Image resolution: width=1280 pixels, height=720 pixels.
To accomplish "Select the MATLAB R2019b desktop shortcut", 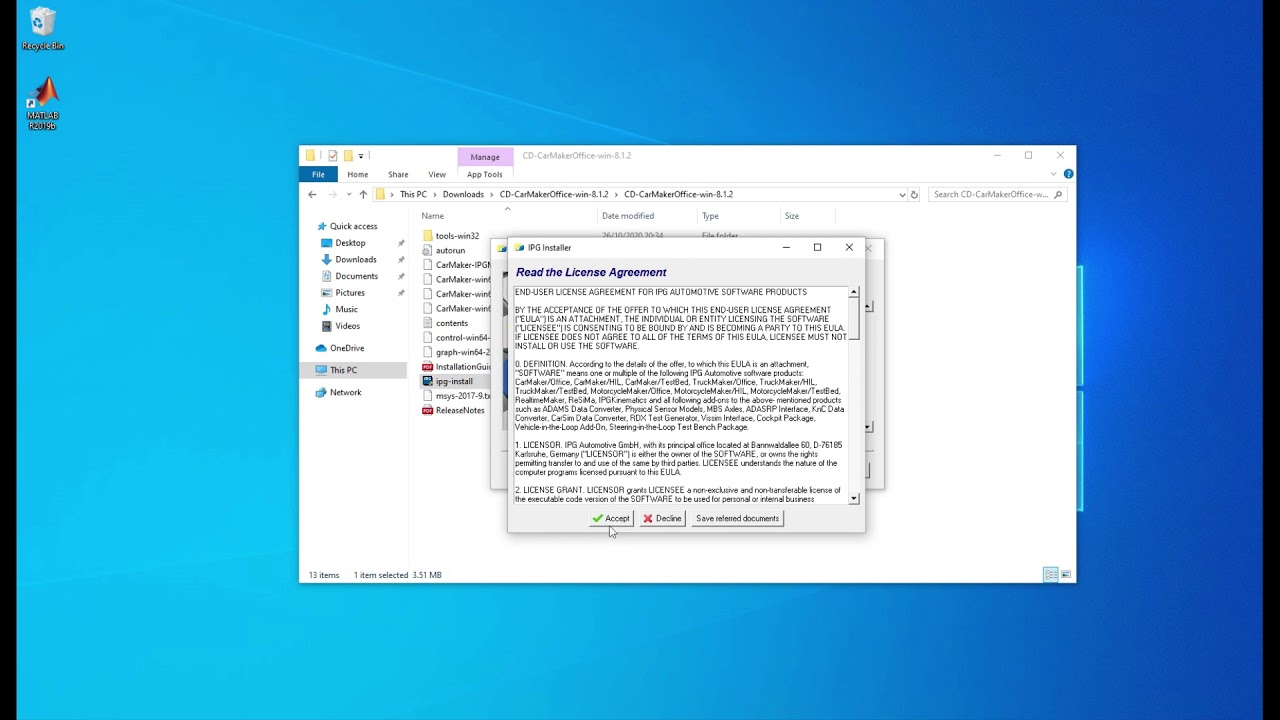I will point(42,103).
